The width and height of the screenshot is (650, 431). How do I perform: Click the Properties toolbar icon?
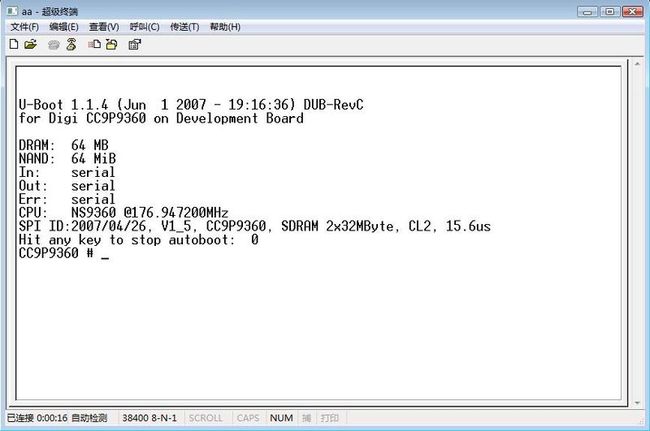click(134, 44)
